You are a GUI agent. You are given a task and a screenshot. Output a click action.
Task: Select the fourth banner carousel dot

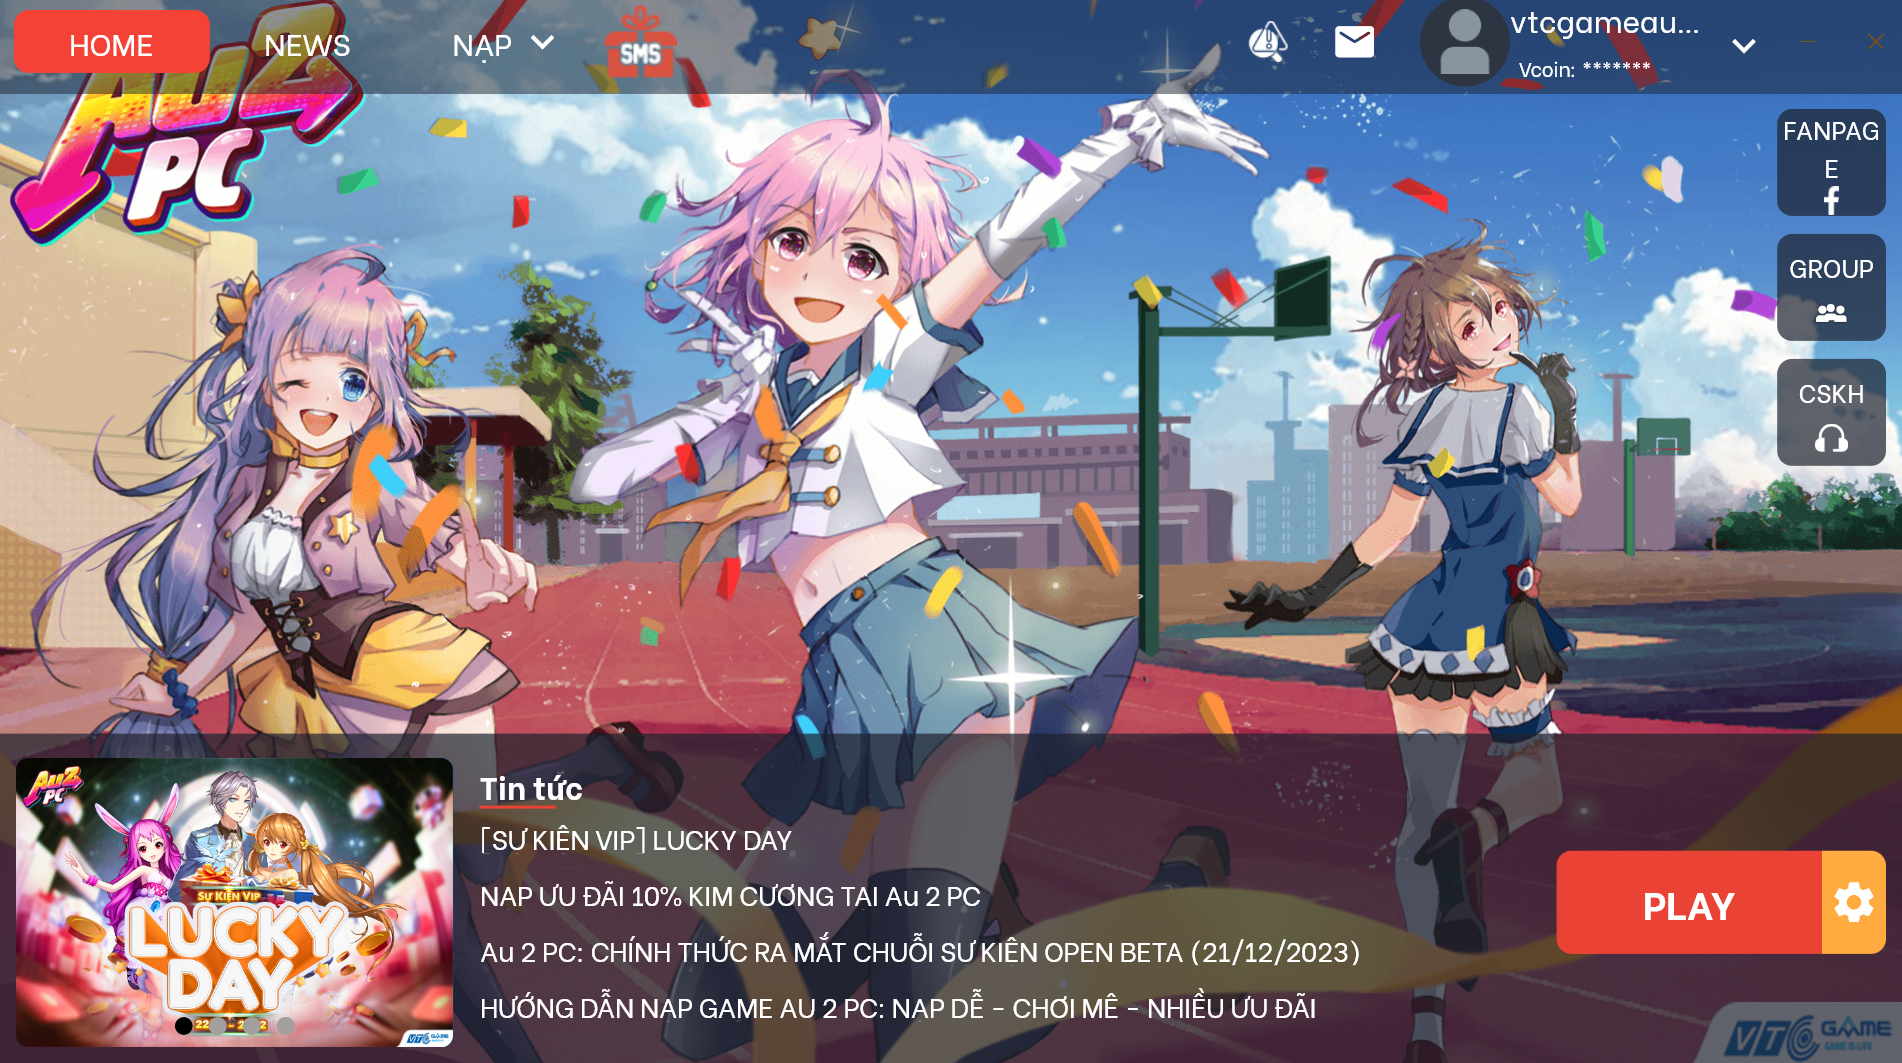(x=286, y=1025)
